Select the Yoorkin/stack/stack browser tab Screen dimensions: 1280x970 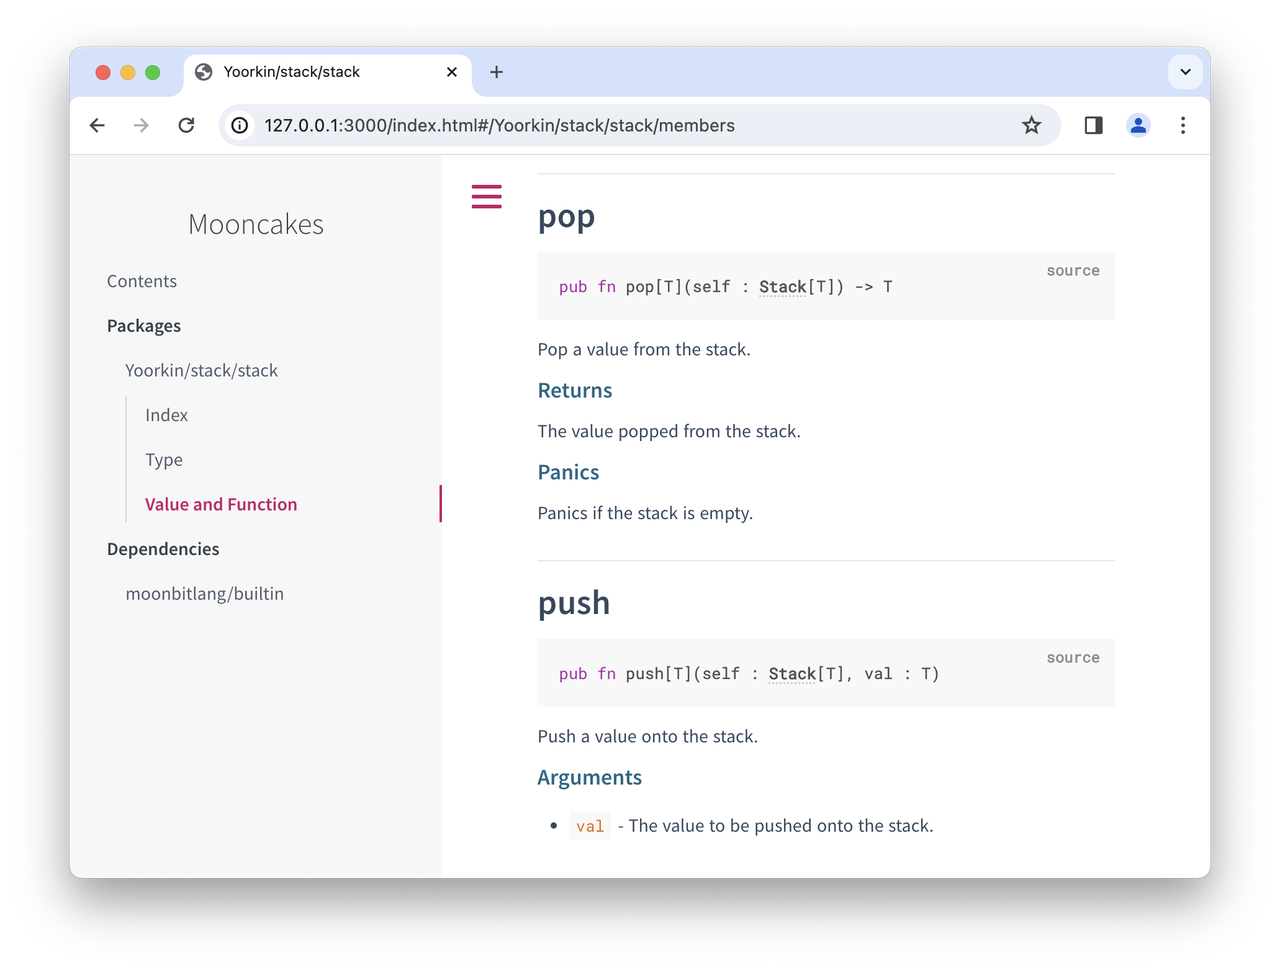(300, 72)
